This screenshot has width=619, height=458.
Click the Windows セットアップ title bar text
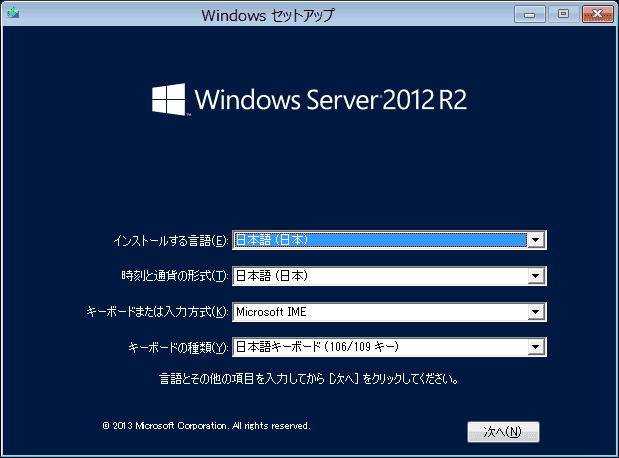[268, 15]
